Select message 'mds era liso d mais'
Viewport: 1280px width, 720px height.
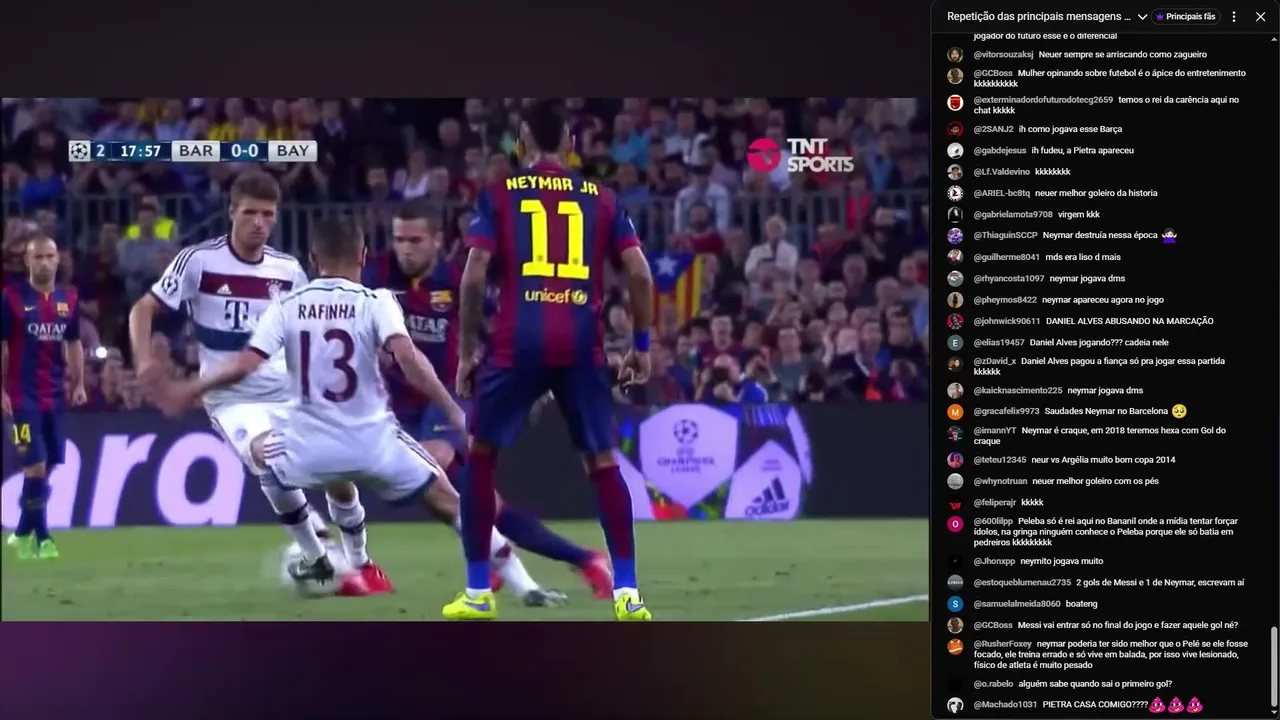pyautogui.click(x=1085, y=257)
